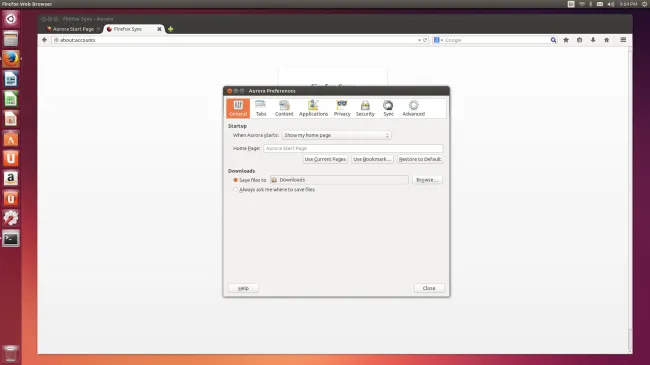
Task: Launch Files manager from the launcher
Action: [x=11, y=39]
